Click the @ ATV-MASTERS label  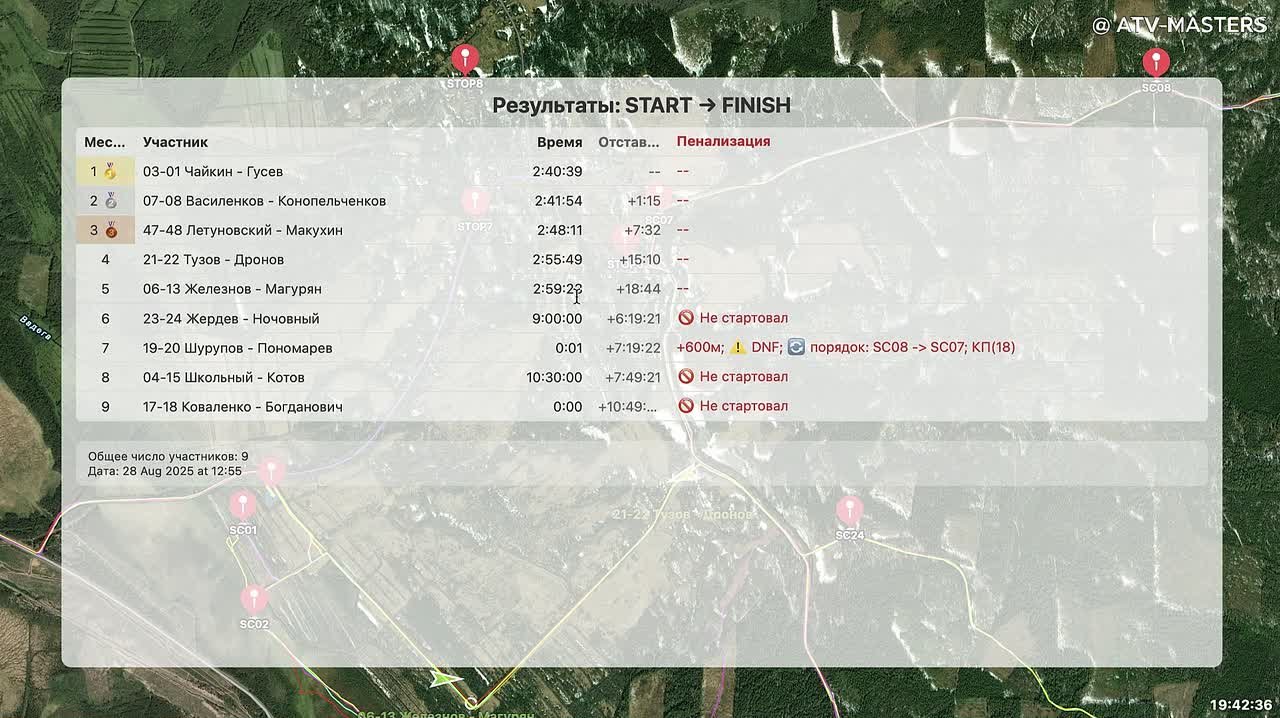[x=1180, y=25]
